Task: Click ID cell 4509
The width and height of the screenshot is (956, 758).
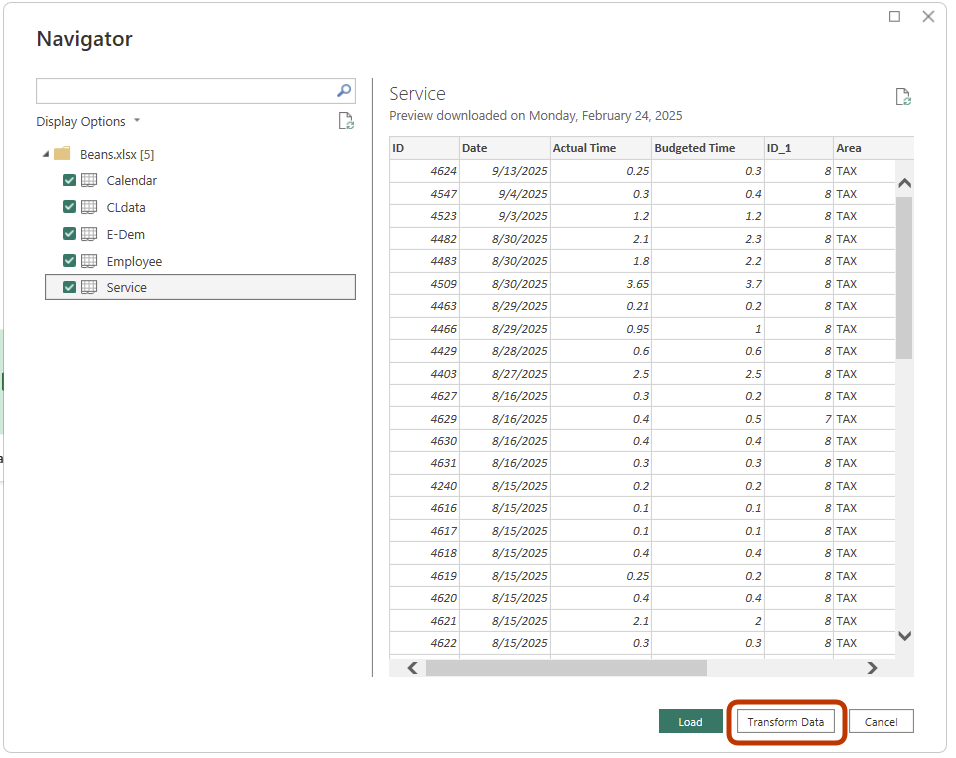Action: pyautogui.click(x=424, y=284)
